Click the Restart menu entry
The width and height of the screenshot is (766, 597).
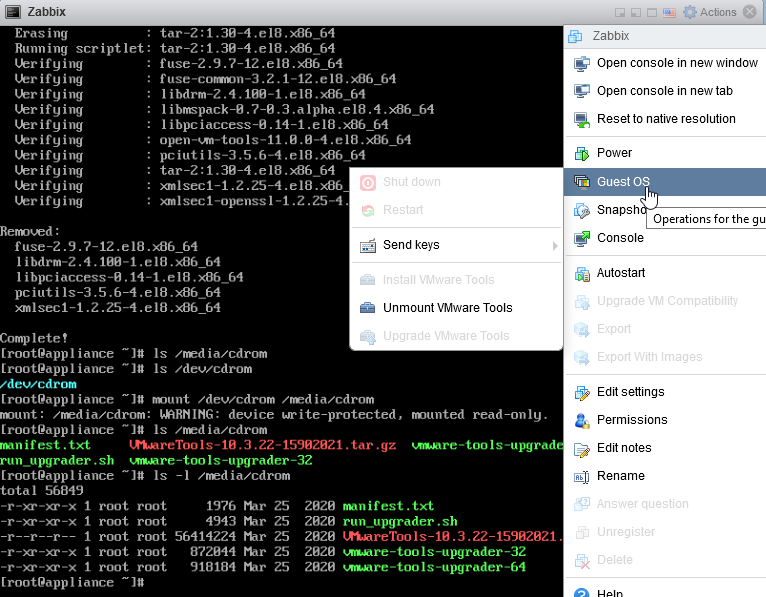403,210
